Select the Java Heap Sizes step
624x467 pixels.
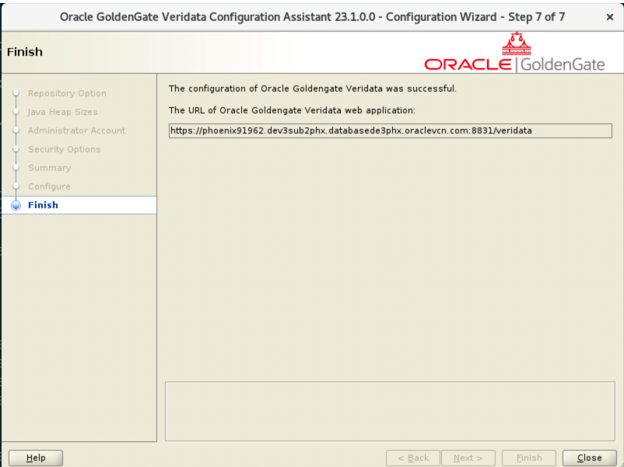62,112
